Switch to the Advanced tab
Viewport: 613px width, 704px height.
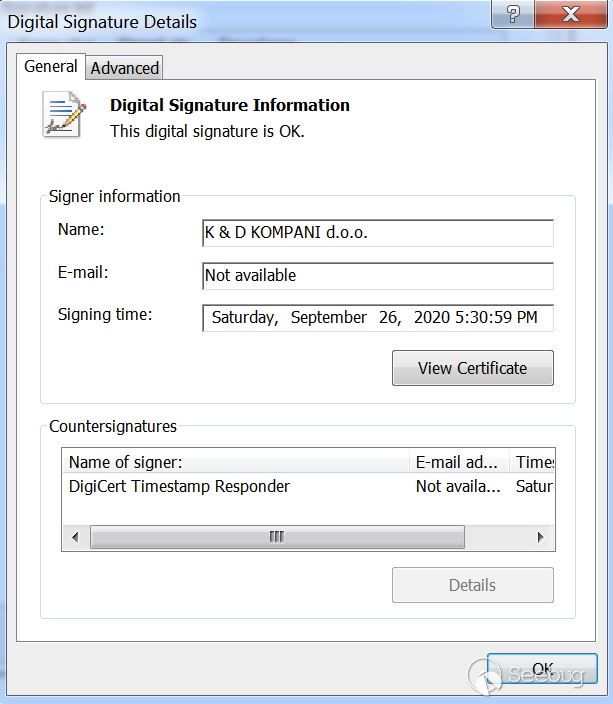pos(125,68)
